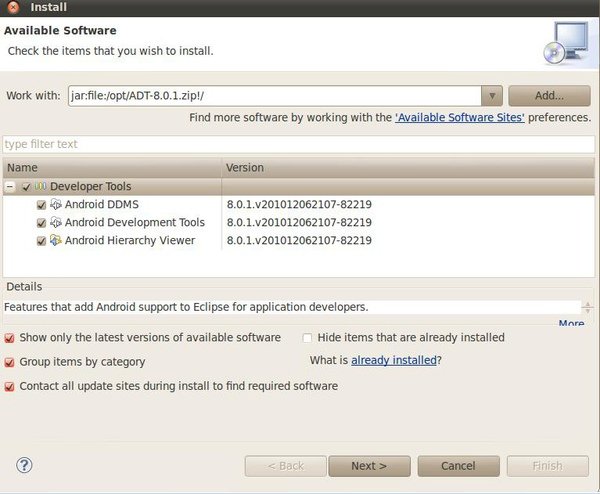The image size is (600, 494).
Task: Select the Android DDMS row label
Action: click(x=102, y=204)
